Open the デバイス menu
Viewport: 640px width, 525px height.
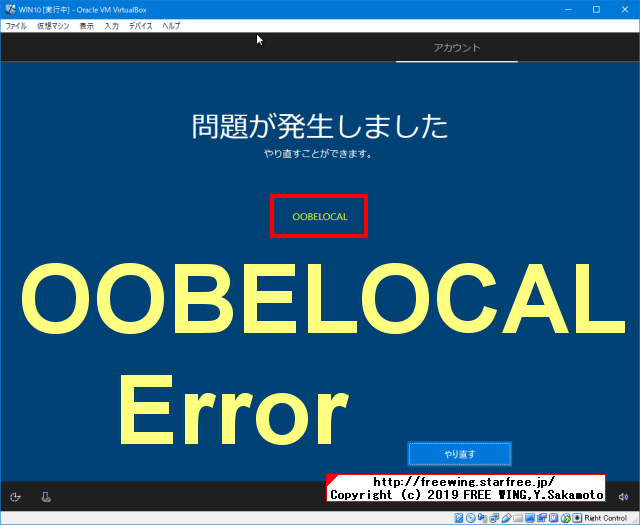140,26
